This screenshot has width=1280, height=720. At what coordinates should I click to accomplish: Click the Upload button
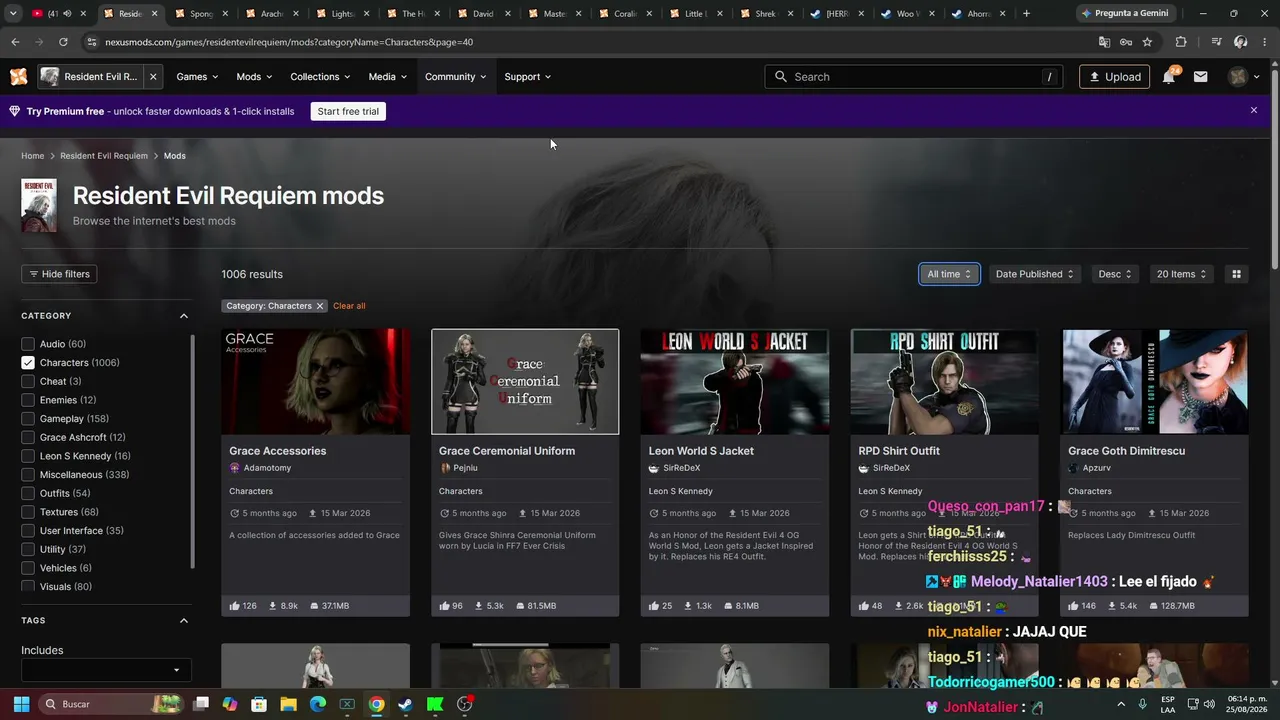[x=1114, y=77]
